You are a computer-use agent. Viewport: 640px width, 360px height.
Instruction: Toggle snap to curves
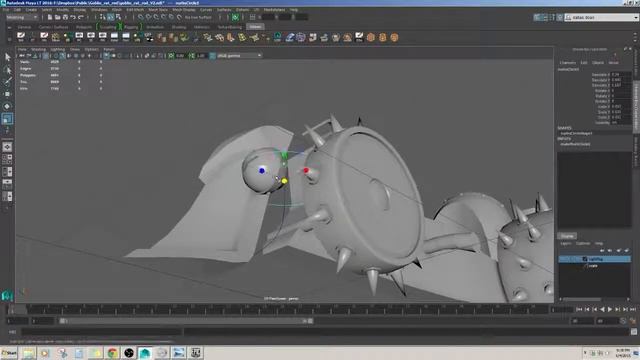[x=148, y=17]
